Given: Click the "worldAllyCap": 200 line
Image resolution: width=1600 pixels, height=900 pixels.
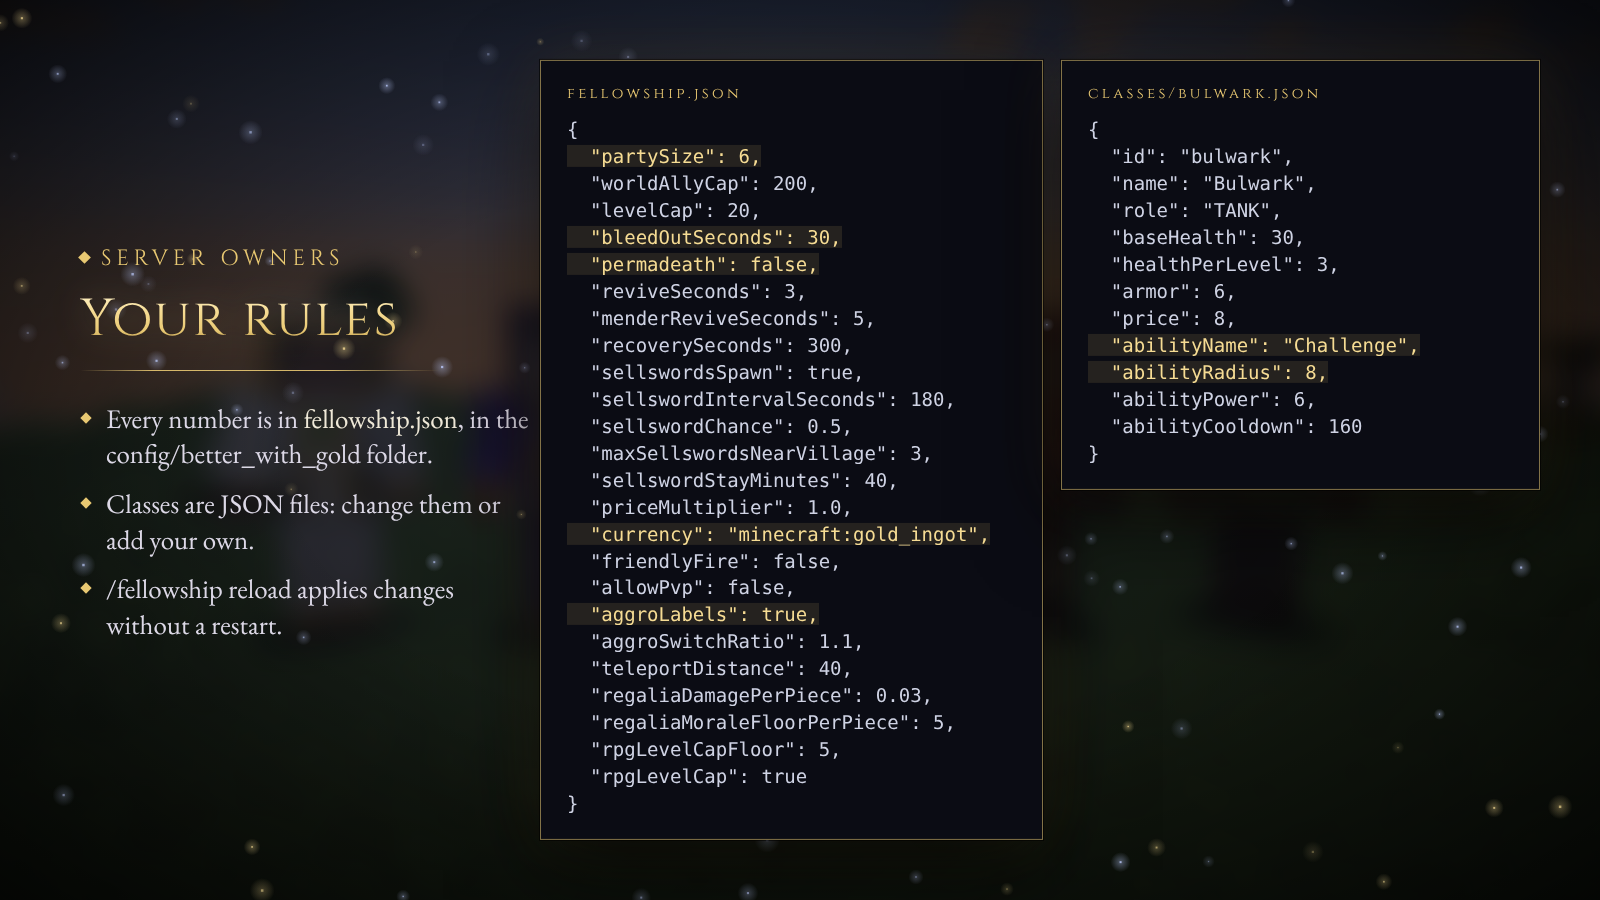Looking at the screenshot, I should (x=704, y=184).
